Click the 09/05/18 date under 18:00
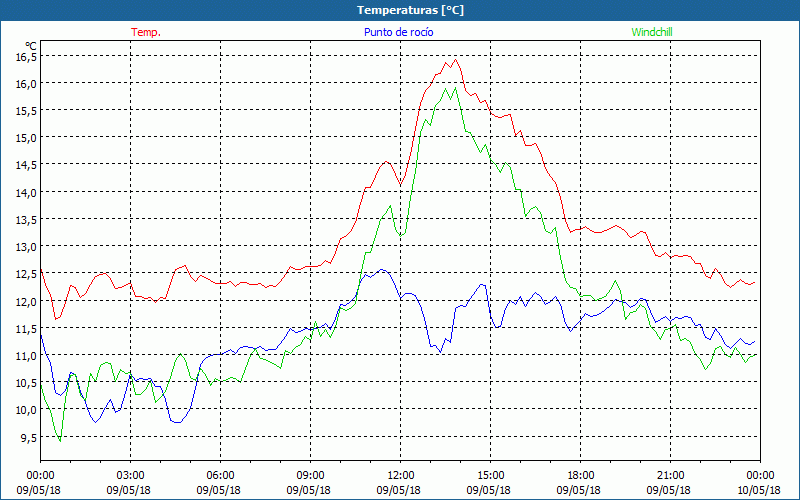The height and width of the screenshot is (500, 800). point(579,490)
